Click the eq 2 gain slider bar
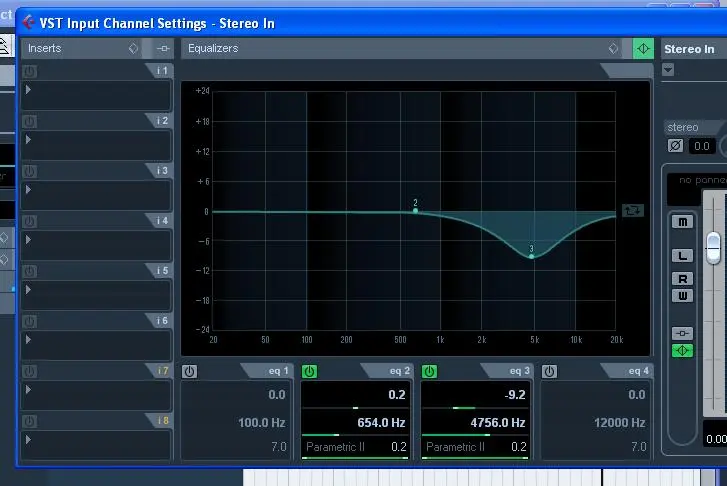 point(355,408)
